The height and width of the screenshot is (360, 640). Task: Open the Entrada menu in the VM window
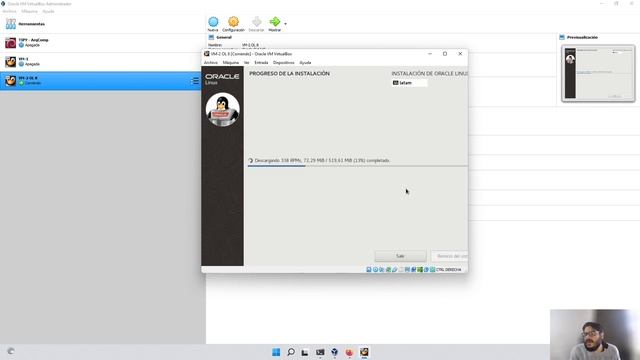[261, 62]
